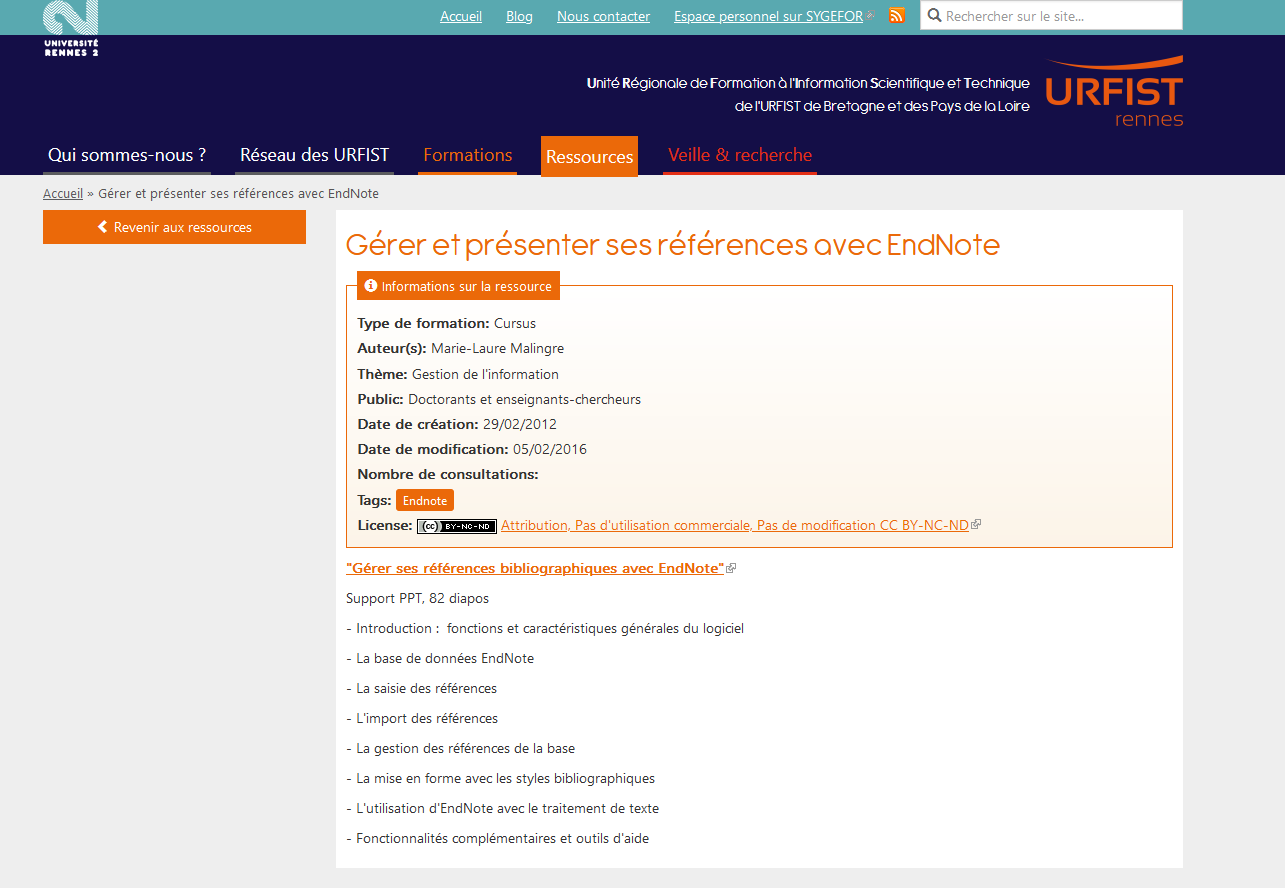
Task: Click the Accueil link in the top bar
Action: pos(461,16)
